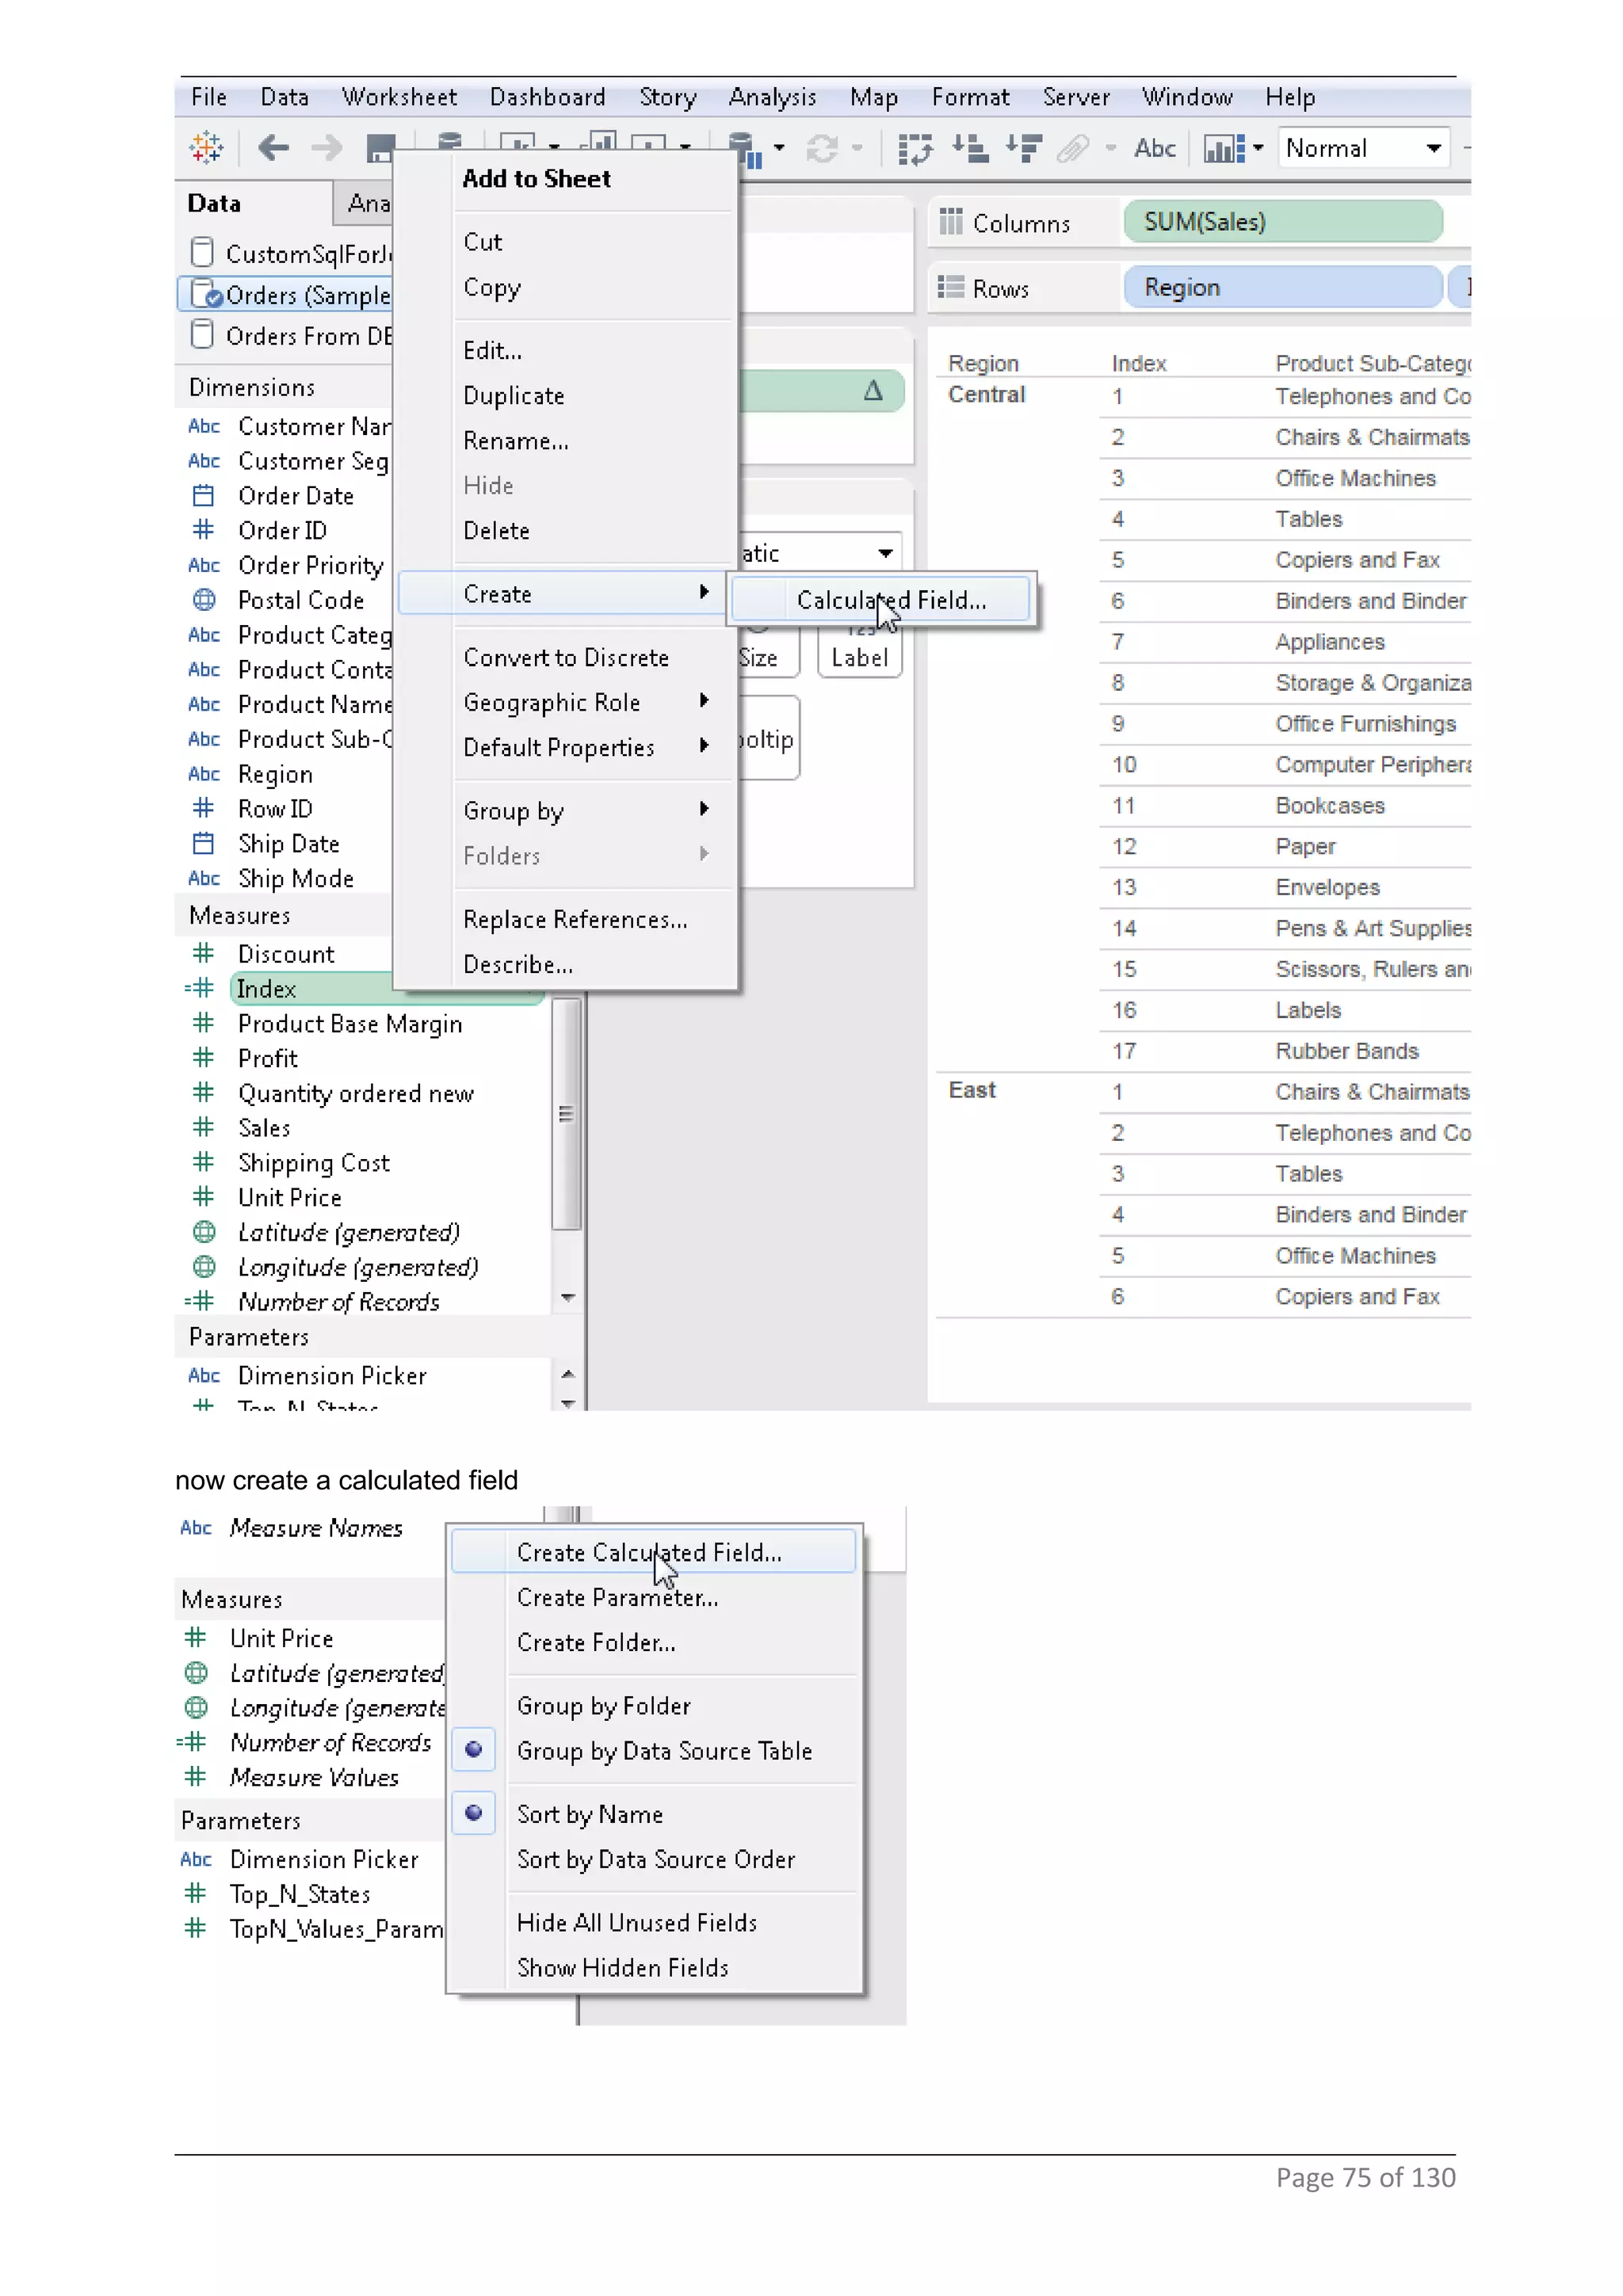The height and width of the screenshot is (2296, 1623).
Task: Click the delta table calculation icon on green pill
Action: 873,390
